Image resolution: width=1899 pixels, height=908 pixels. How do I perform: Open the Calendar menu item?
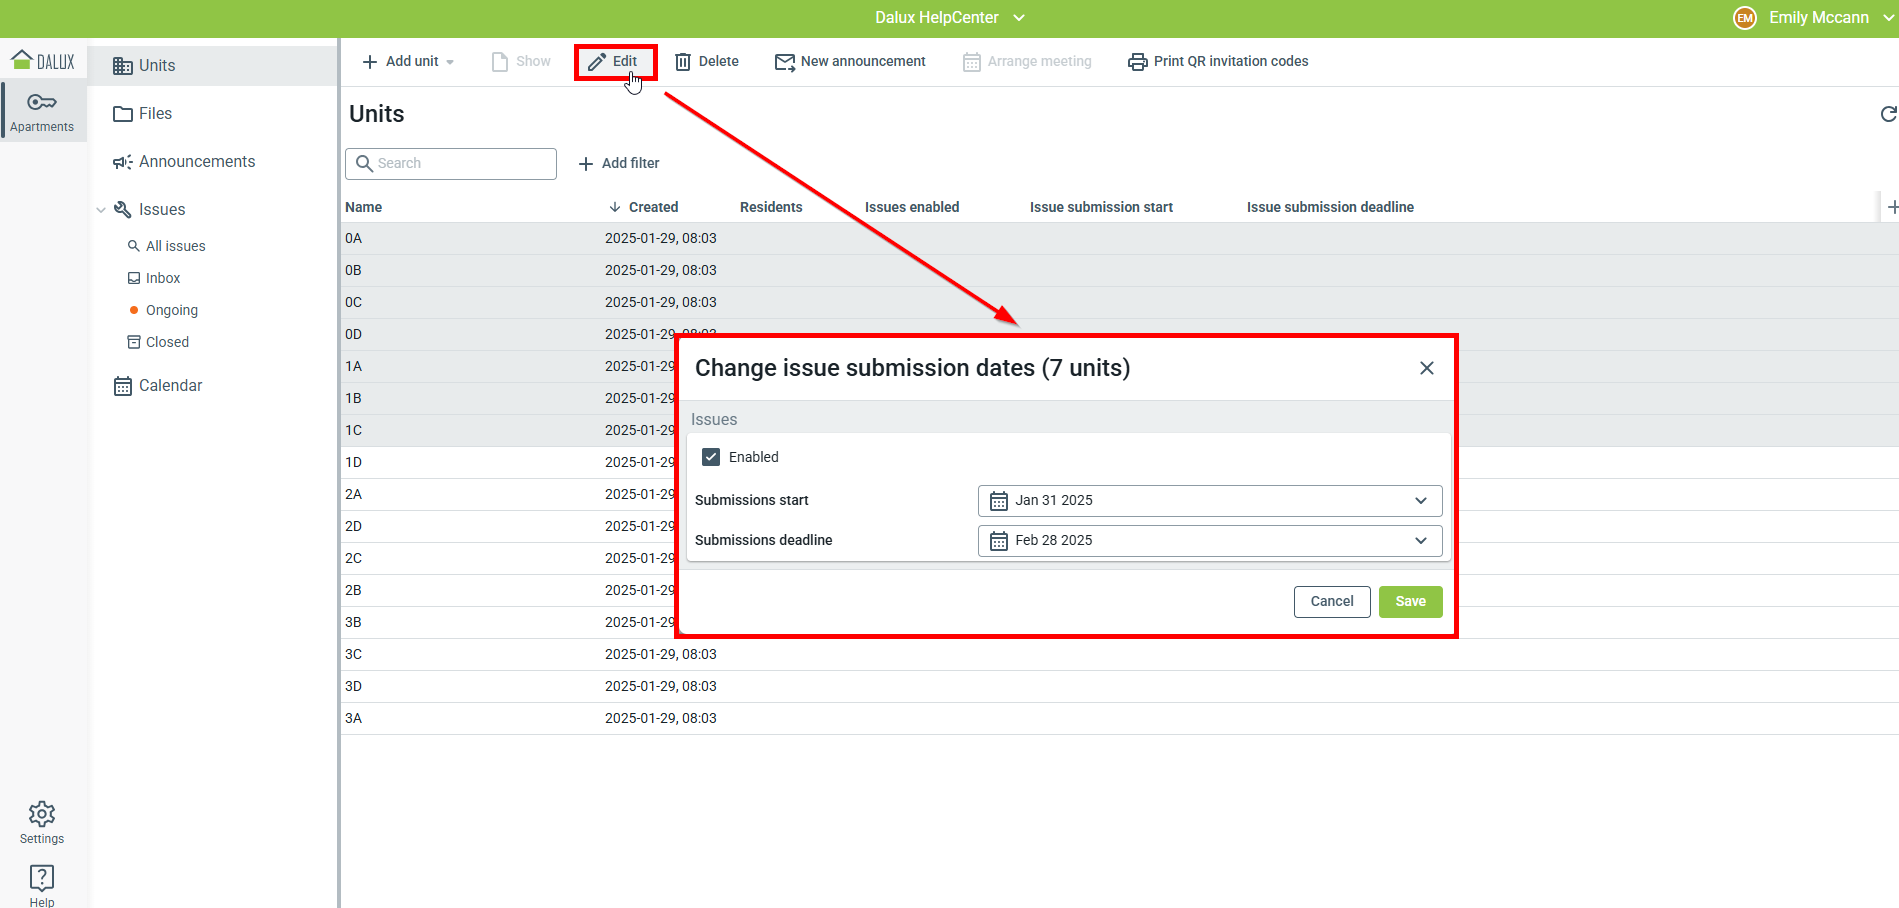coord(170,386)
